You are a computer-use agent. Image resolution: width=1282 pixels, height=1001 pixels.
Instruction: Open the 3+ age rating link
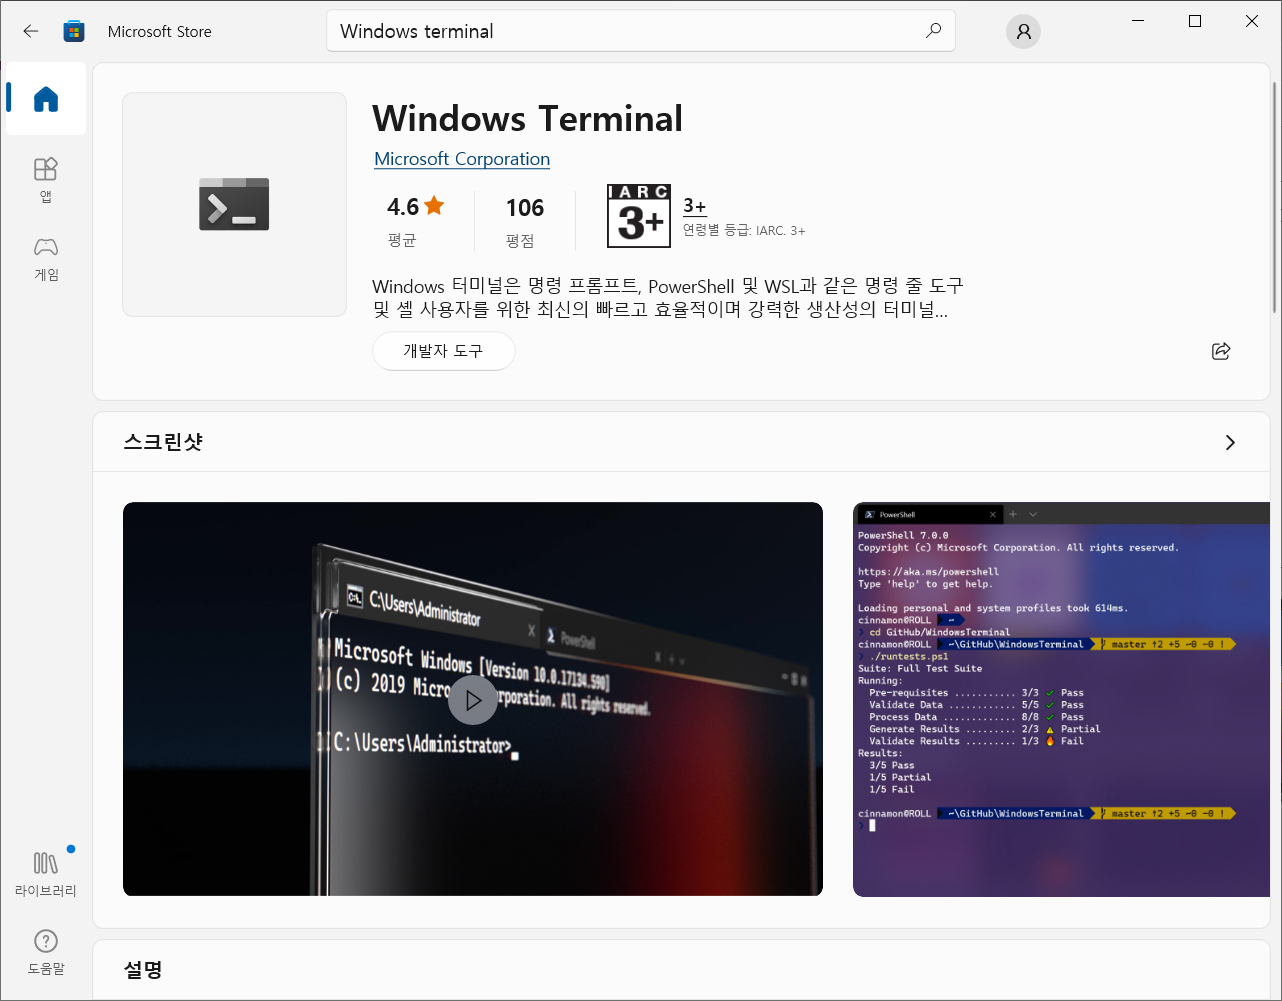pyautogui.click(x=695, y=206)
